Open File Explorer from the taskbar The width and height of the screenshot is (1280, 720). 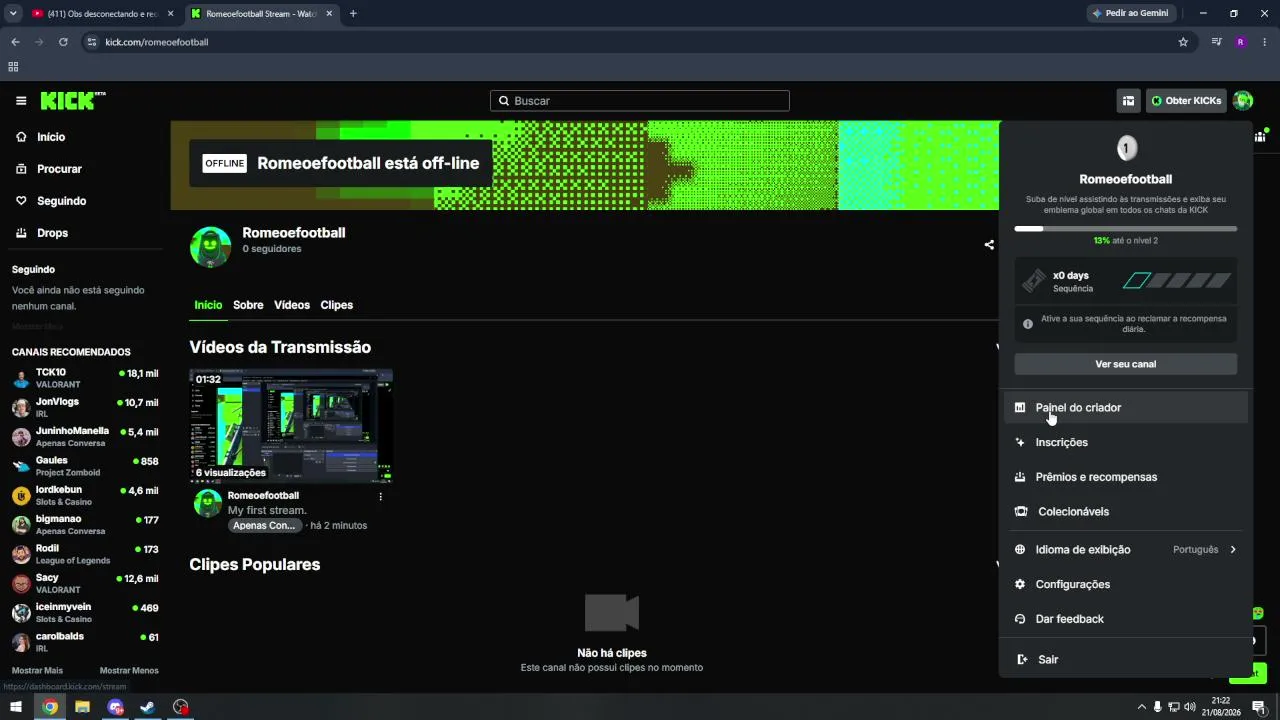coord(82,707)
